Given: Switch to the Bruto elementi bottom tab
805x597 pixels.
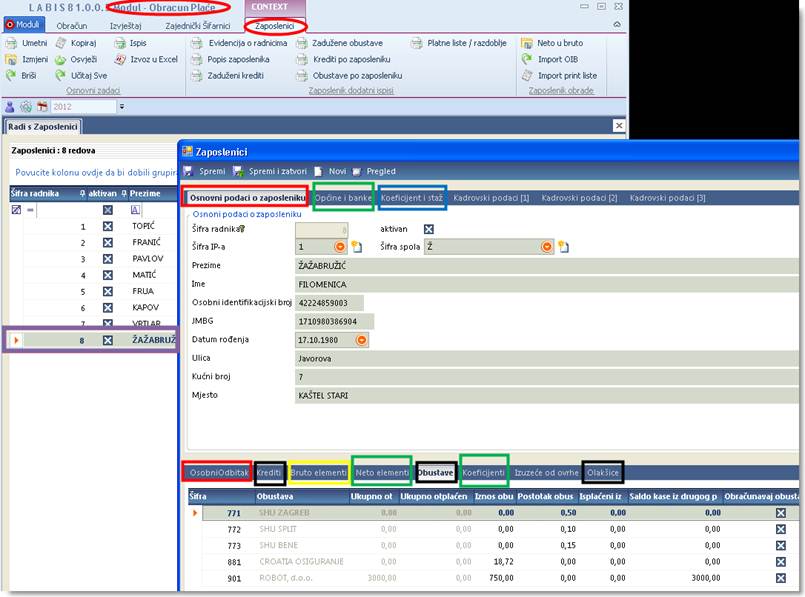Looking at the screenshot, I should [x=319, y=473].
